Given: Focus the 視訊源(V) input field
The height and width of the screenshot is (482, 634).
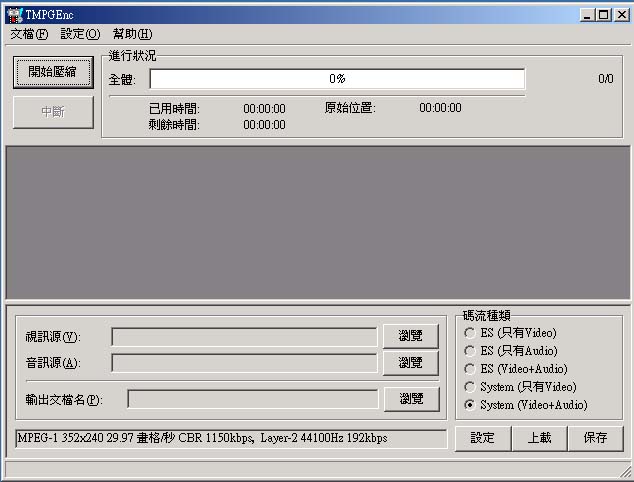Looking at the screenshot, I should tap(244, 337).
